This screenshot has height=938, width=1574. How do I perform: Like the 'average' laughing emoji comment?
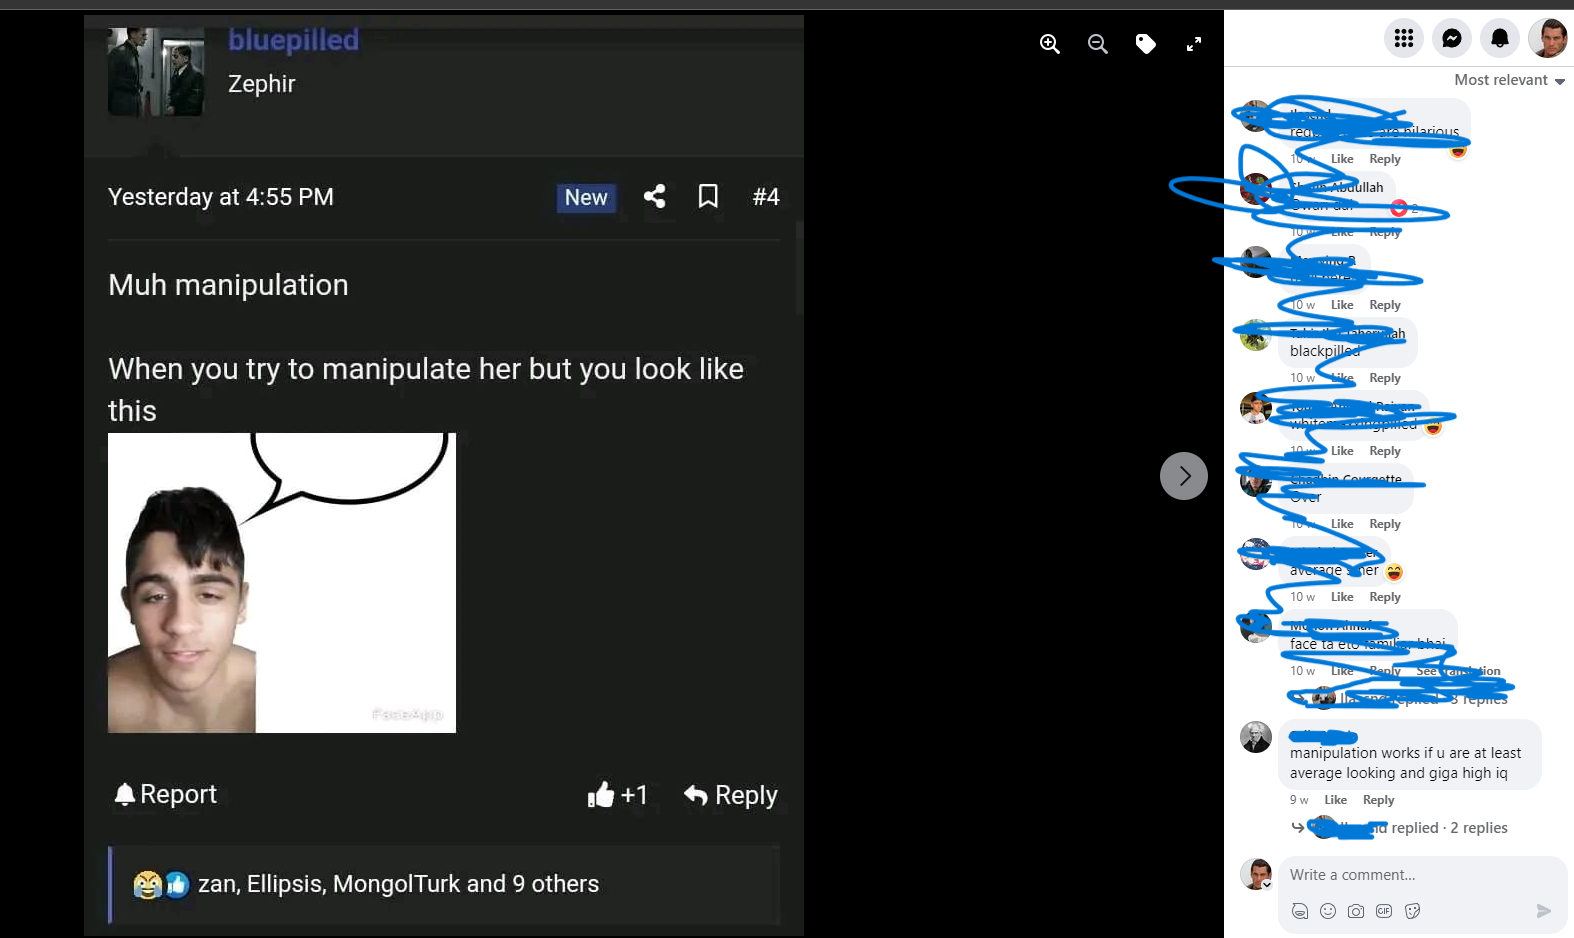pyautogui.click(x=1342, y=597)
